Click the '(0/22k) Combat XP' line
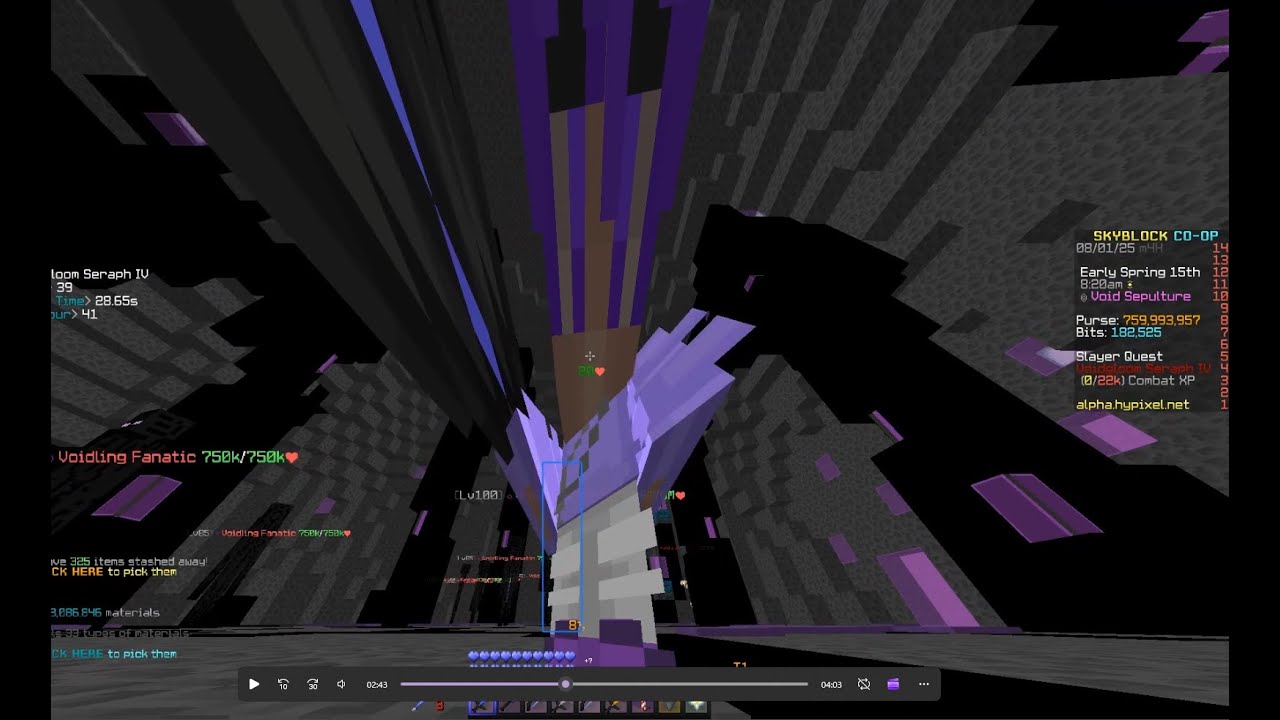Viewport: 1280px width, 720px height. point(1137,380)
